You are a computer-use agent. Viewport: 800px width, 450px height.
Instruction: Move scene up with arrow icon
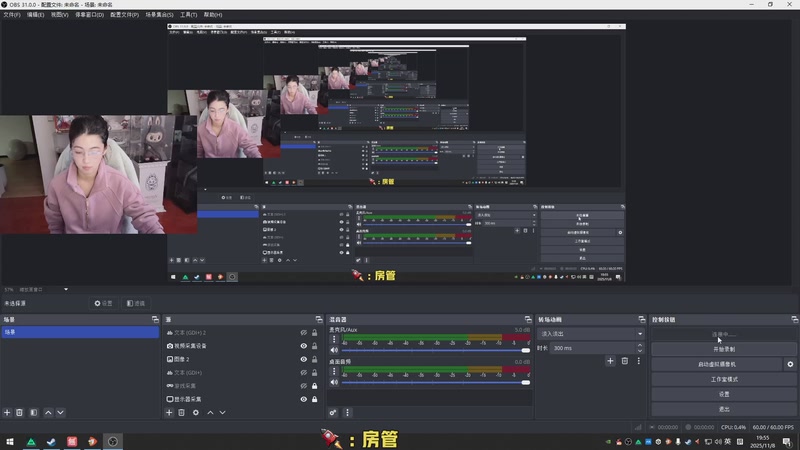coord(48,412)
